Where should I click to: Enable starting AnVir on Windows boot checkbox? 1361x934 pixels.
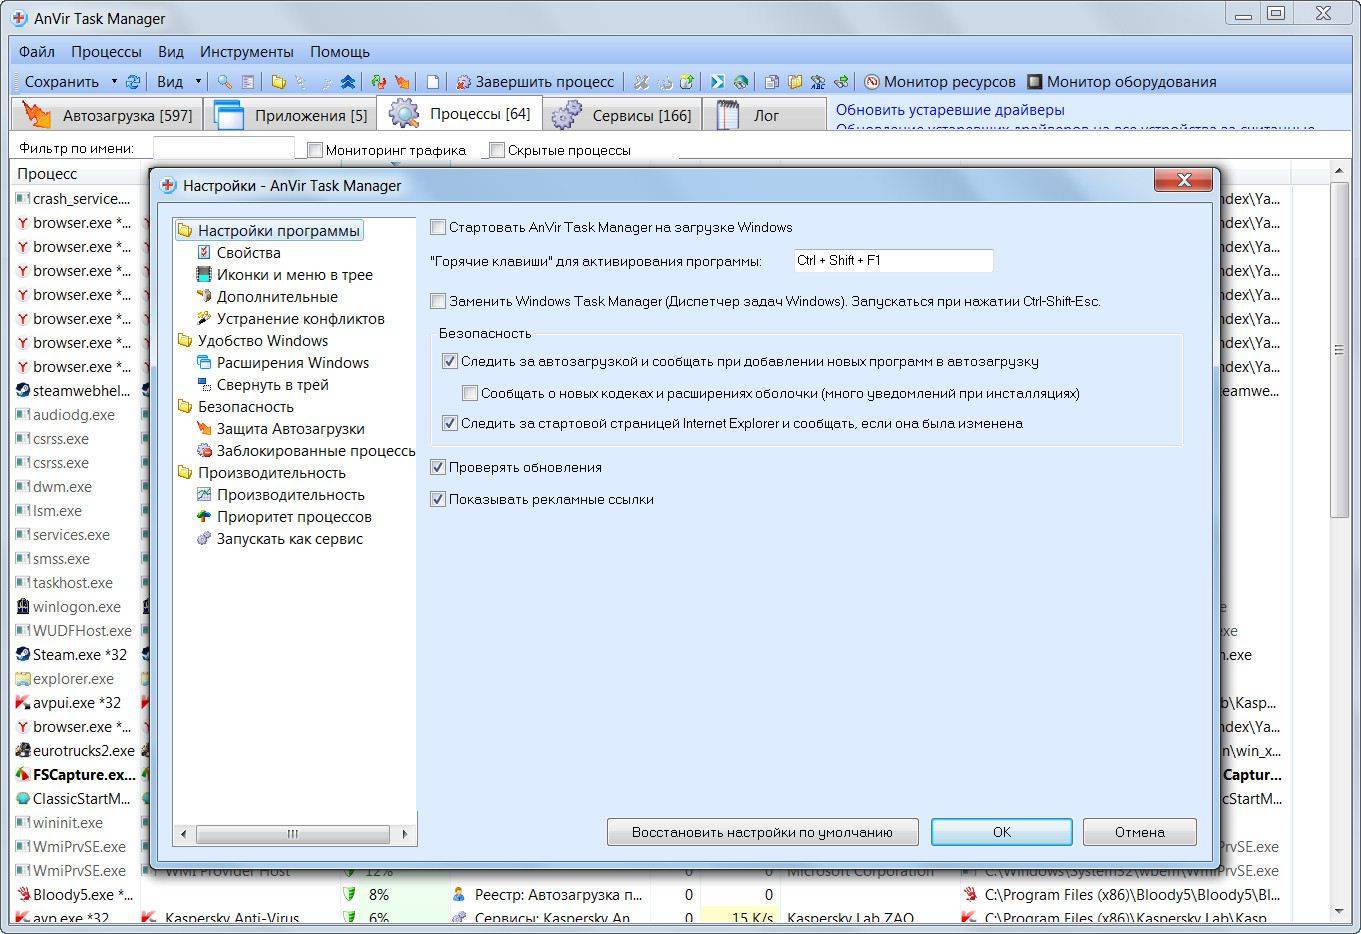438,227
